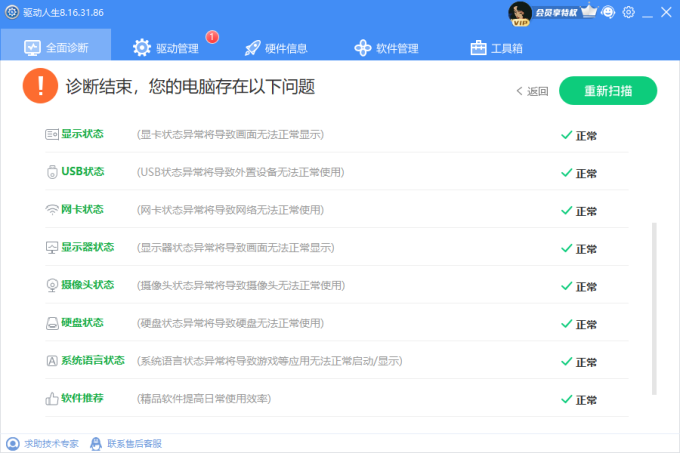Click the 返回 back link

[532, 91]
